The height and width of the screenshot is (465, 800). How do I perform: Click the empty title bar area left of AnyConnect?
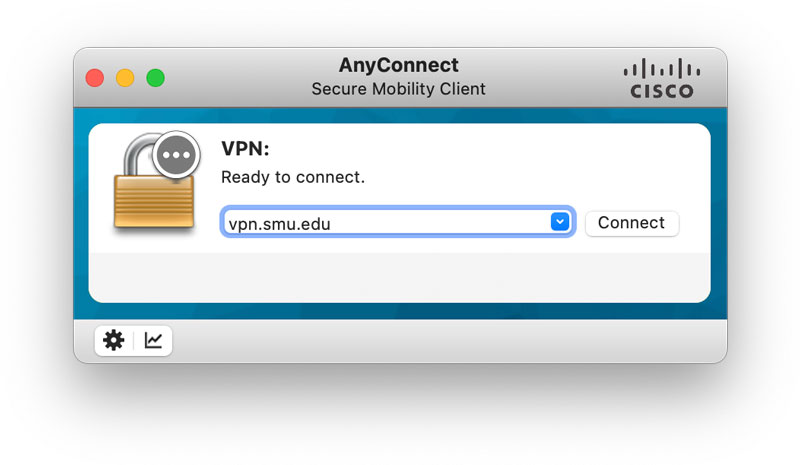pyautogui.click(x=240, y=78)
